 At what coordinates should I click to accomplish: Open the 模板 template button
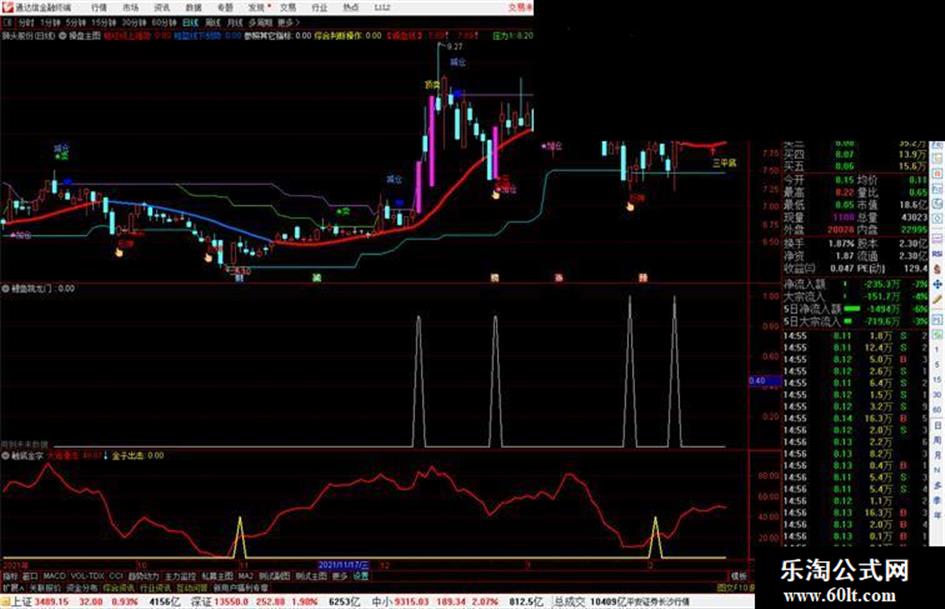pos(738,576)
